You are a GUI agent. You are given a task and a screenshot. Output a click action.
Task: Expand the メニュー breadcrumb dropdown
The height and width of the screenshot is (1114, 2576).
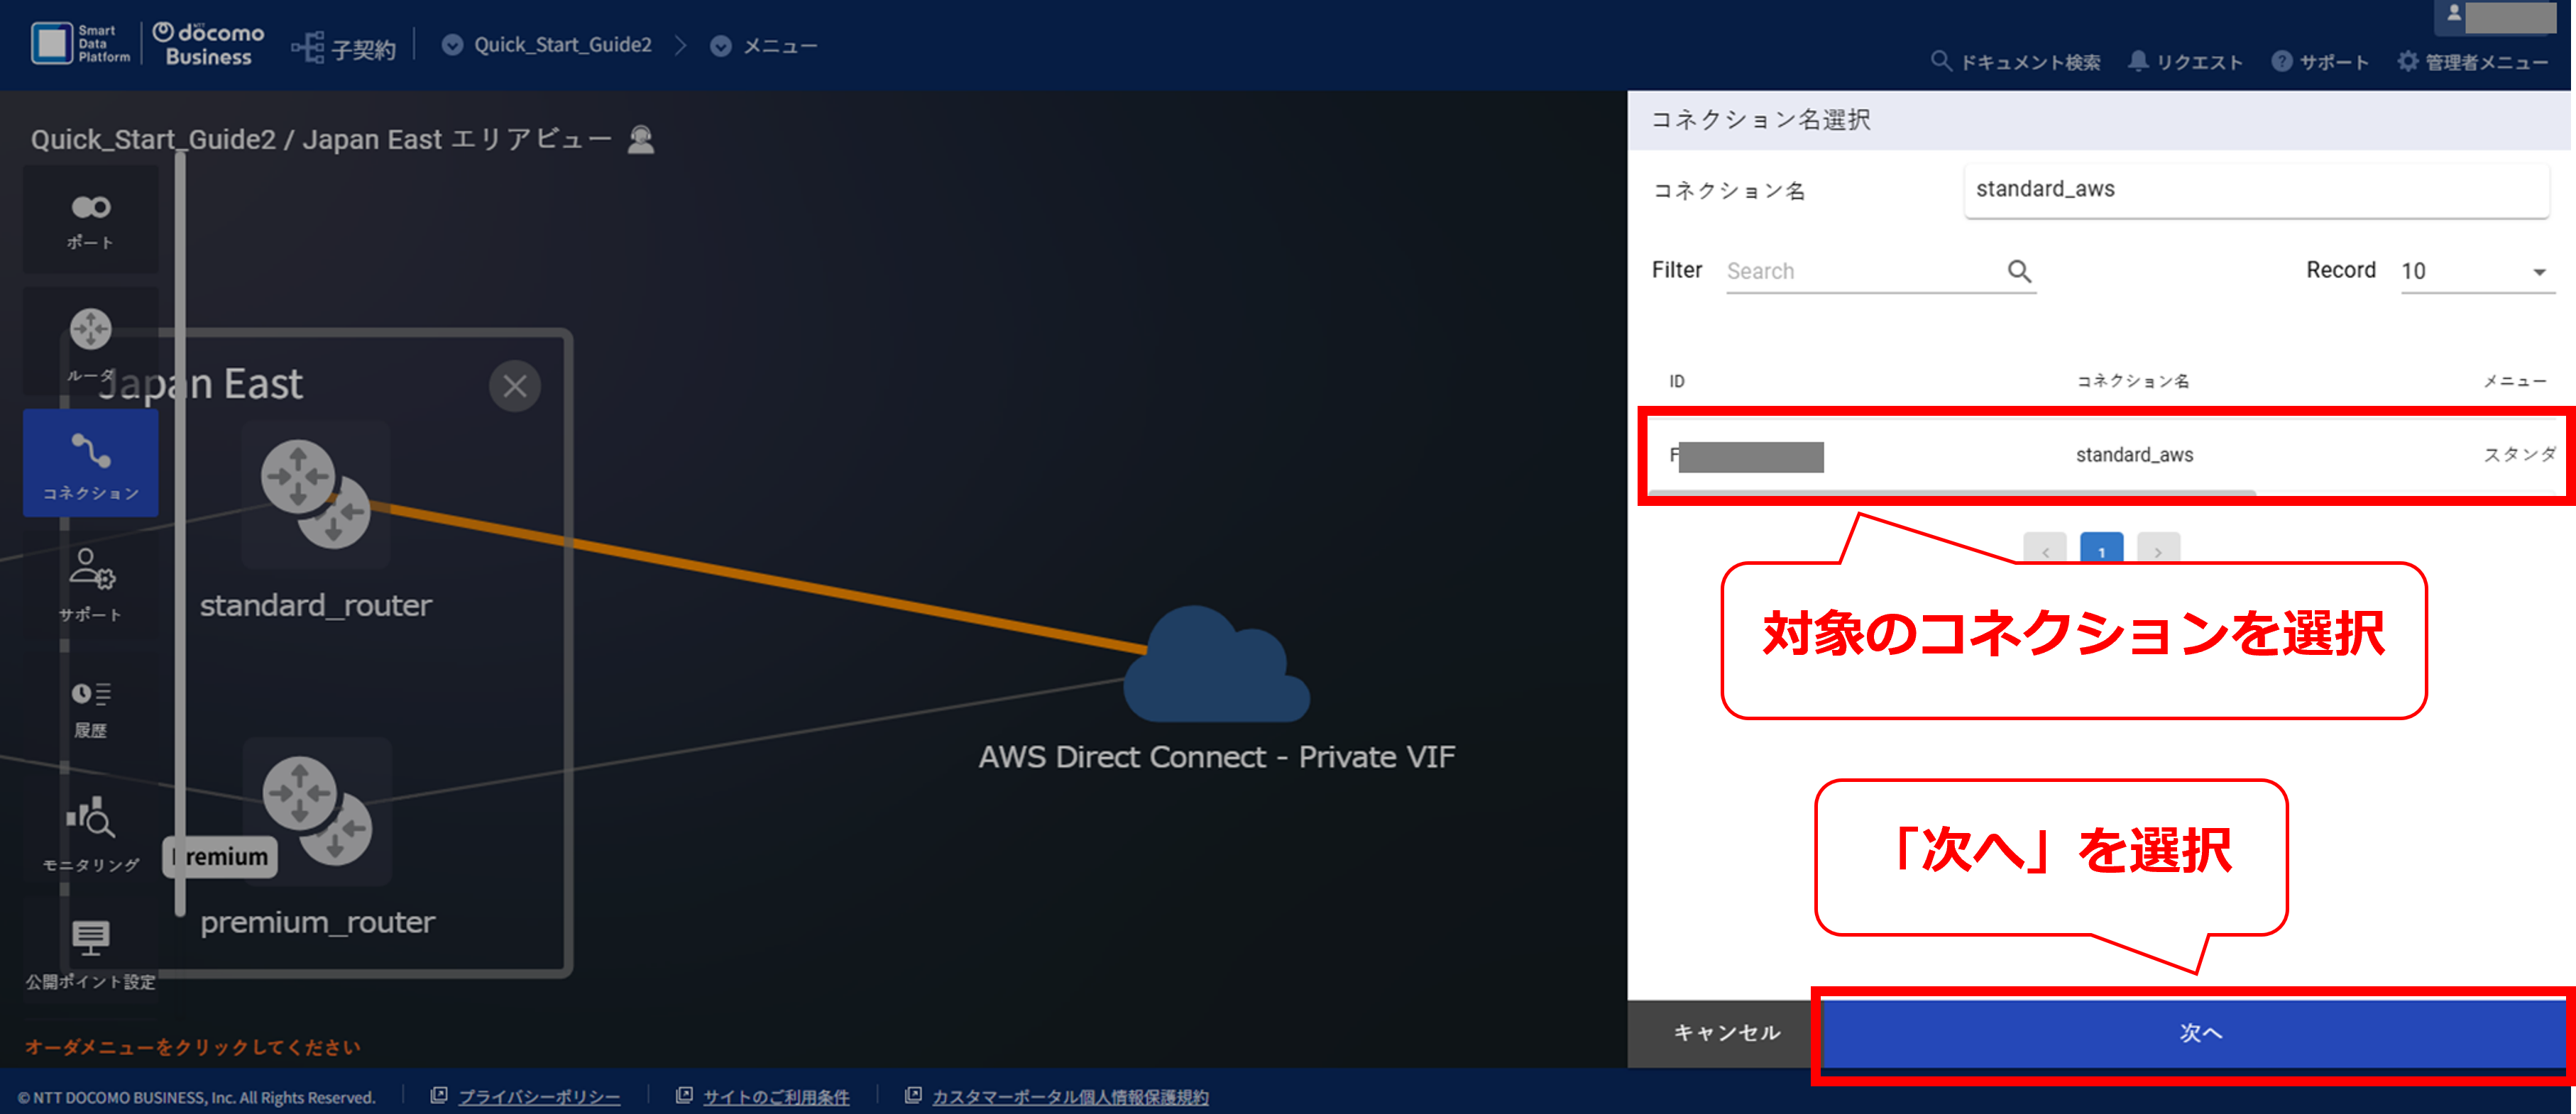[720, 46]
